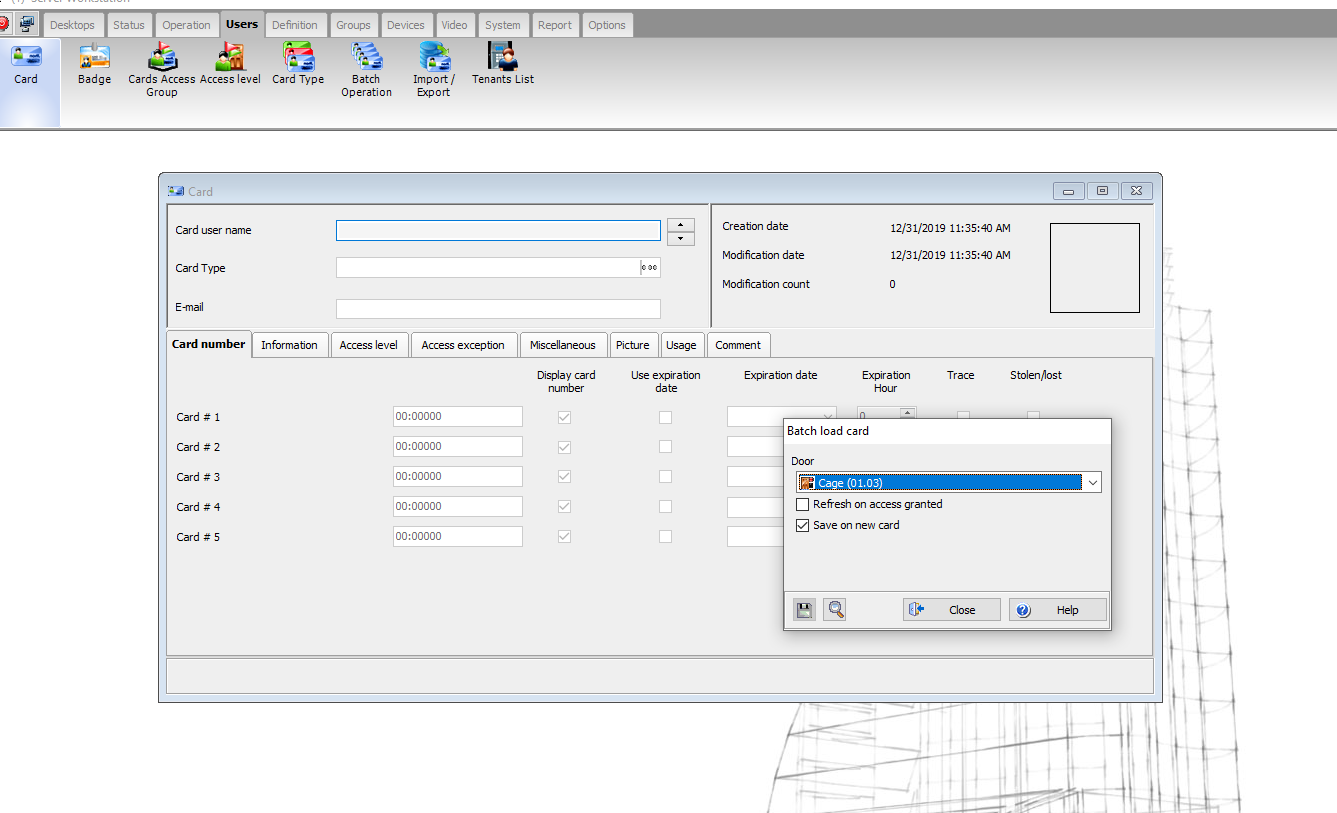Open the Import / Export tool
The width and height of the screenshot is (1337, 813).
(x=434, y=68)
